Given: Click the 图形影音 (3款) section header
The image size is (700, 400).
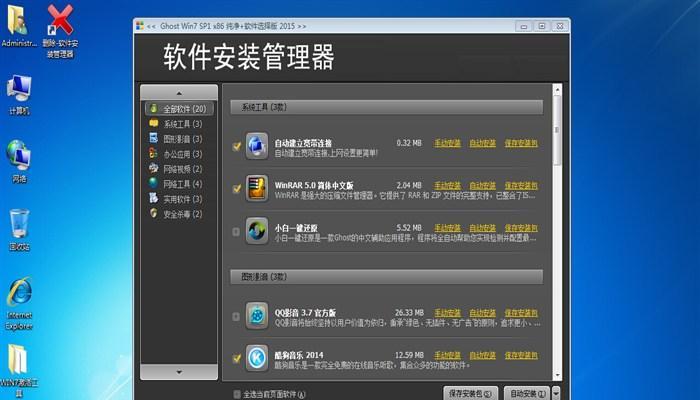Looking at the screenshot, I should [x=387, y=277].
